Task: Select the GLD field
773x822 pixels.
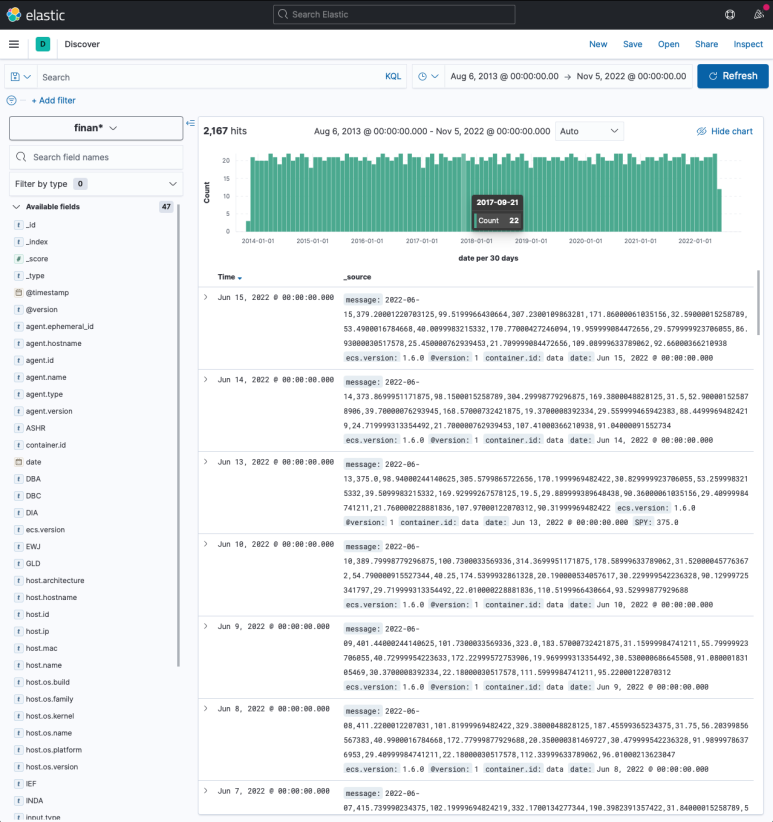Action: click(x=33, y=564)
